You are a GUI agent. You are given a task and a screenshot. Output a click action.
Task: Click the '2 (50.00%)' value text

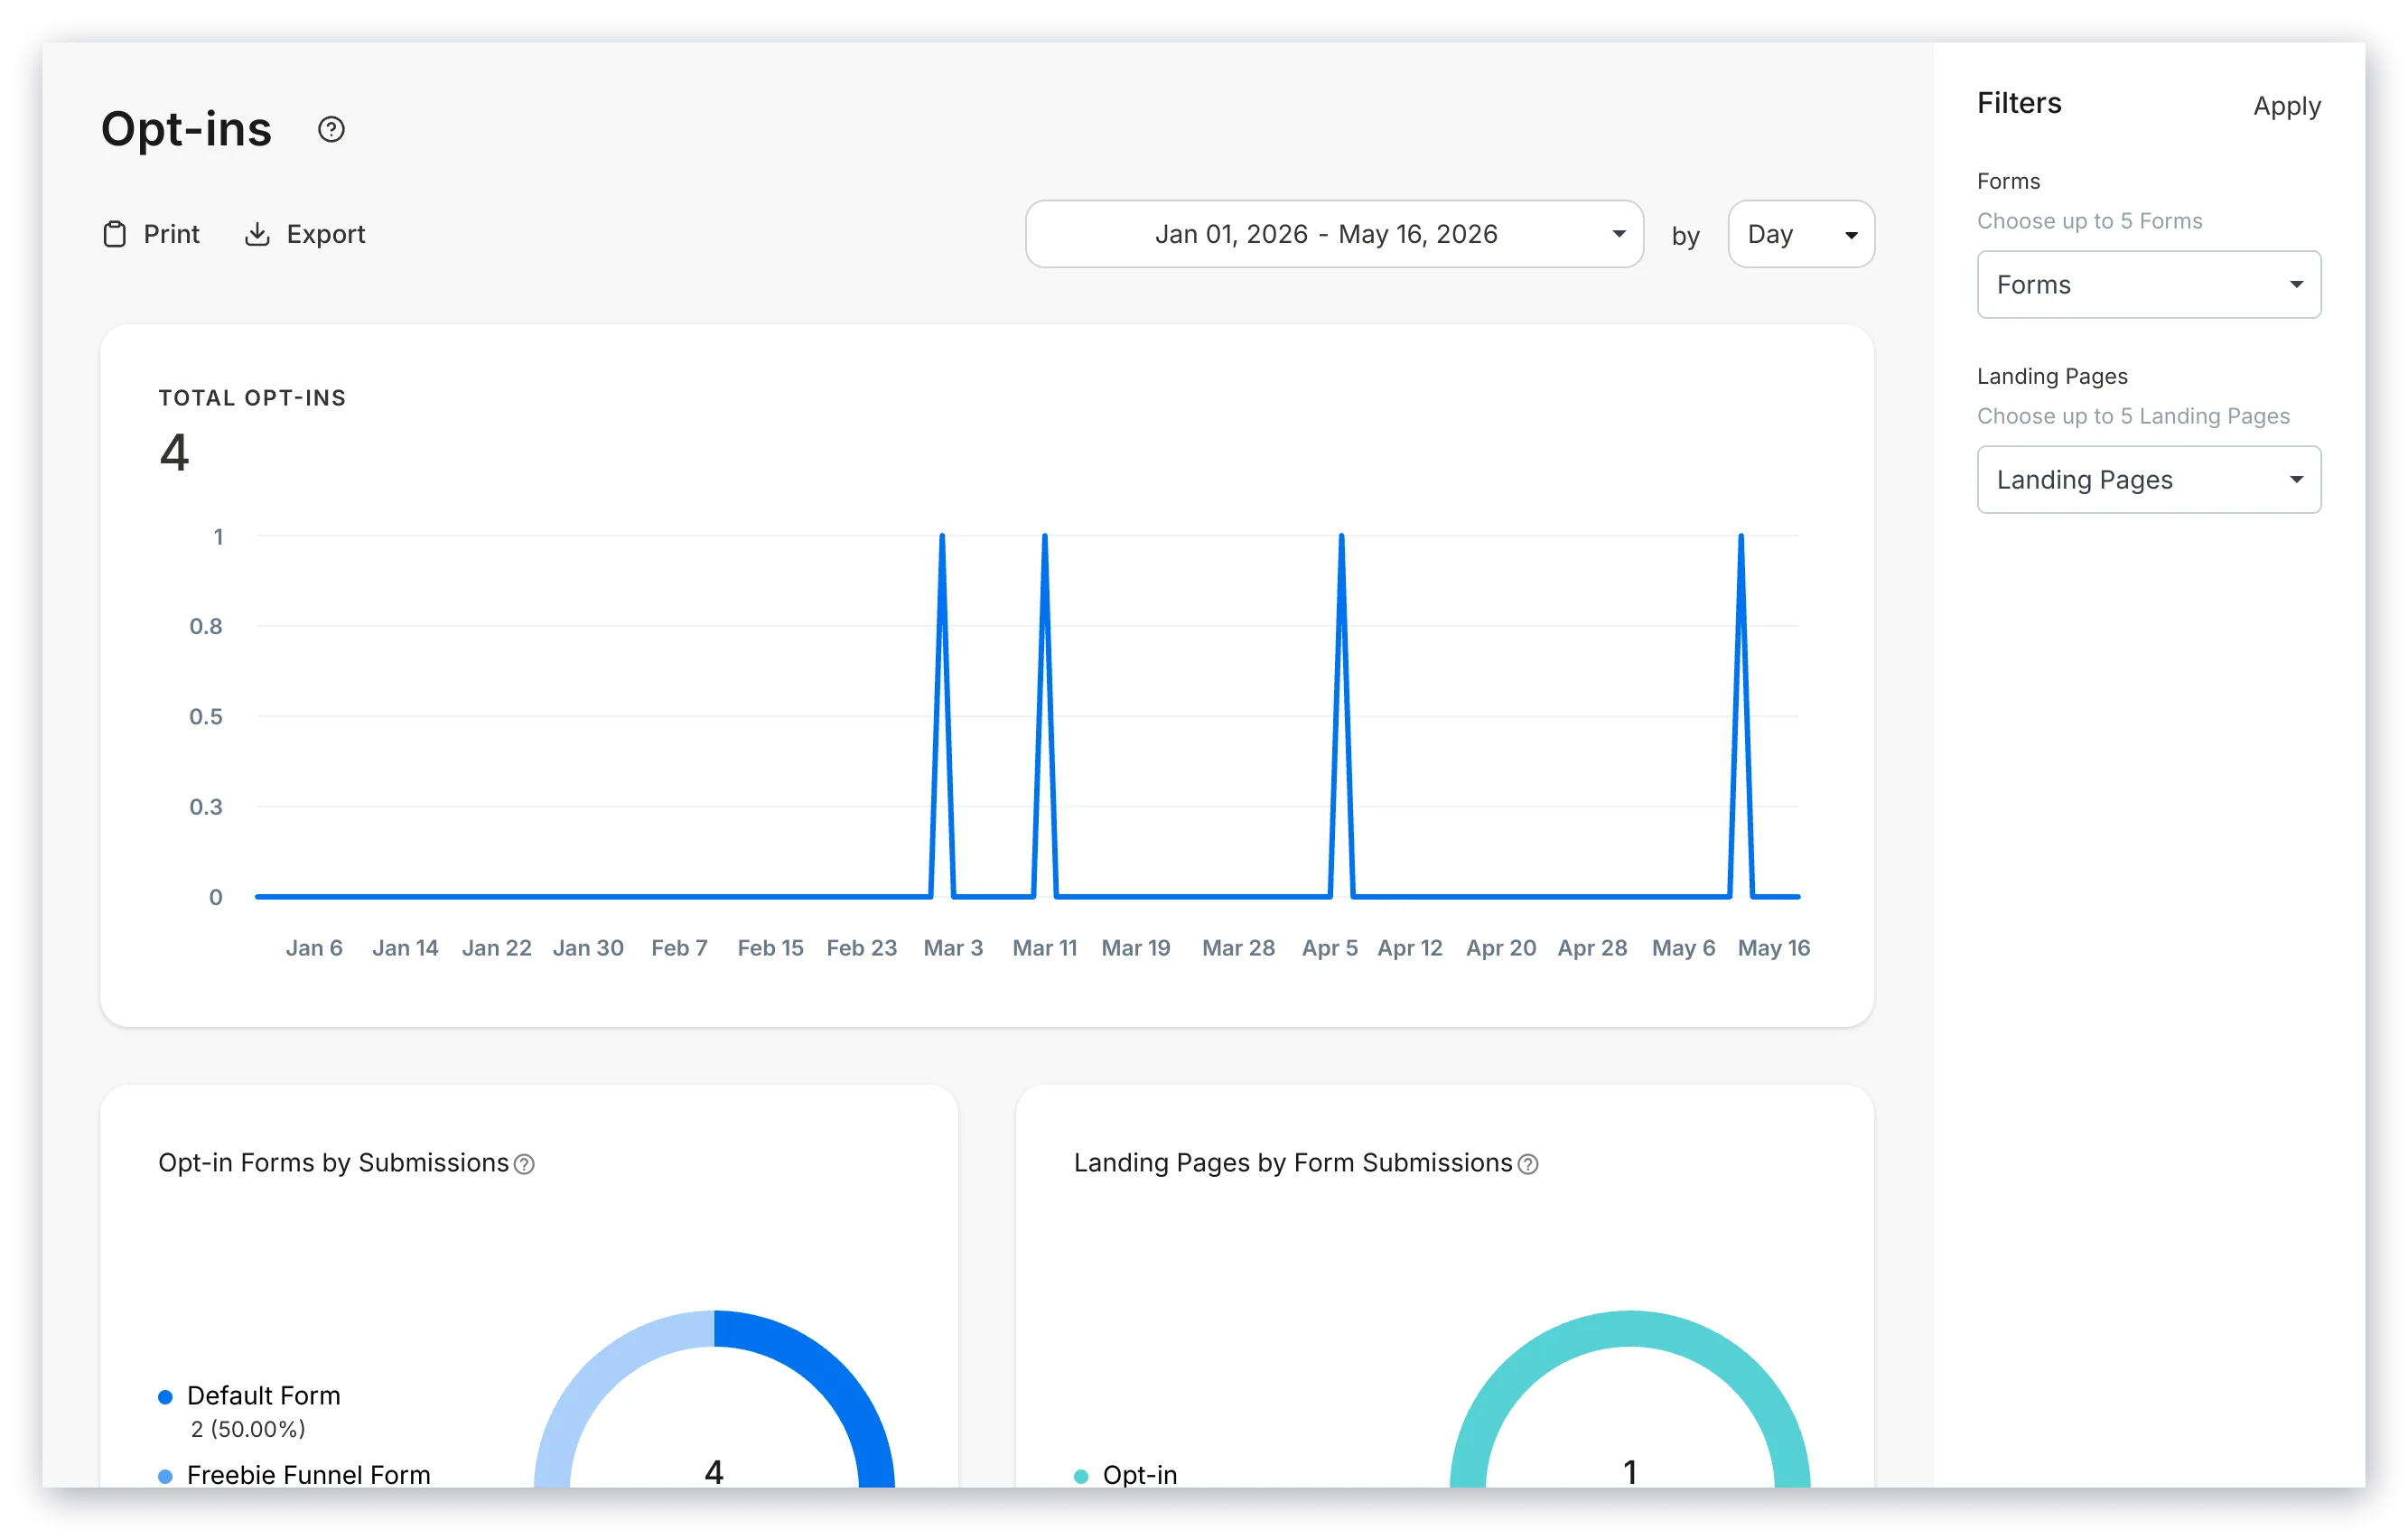[x=248, y=1429]
